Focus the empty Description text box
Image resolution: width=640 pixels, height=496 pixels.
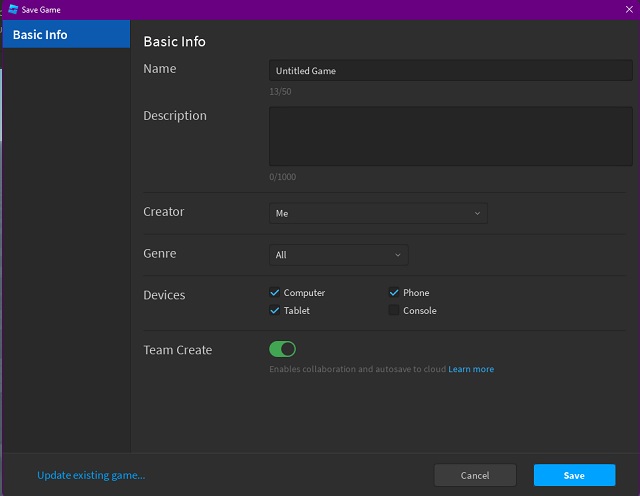[450, 136]
